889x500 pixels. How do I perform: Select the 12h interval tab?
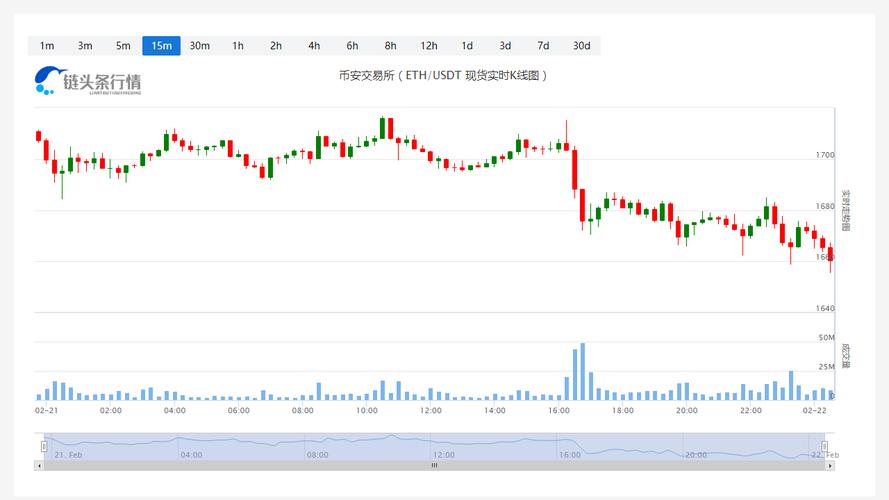(x=429, y=45)
